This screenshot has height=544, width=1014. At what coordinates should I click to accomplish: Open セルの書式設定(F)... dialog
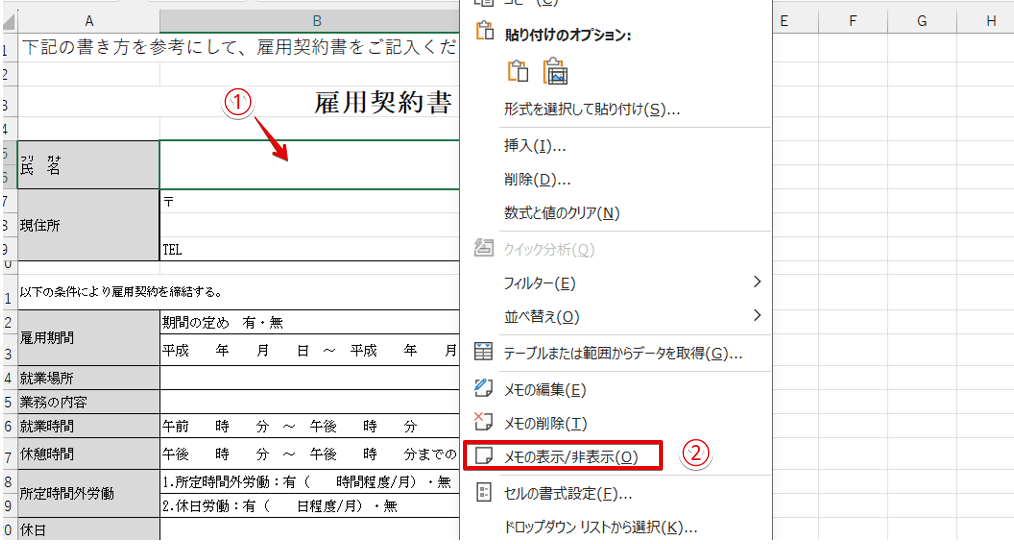pyautogui.click(x=568, y=494)
